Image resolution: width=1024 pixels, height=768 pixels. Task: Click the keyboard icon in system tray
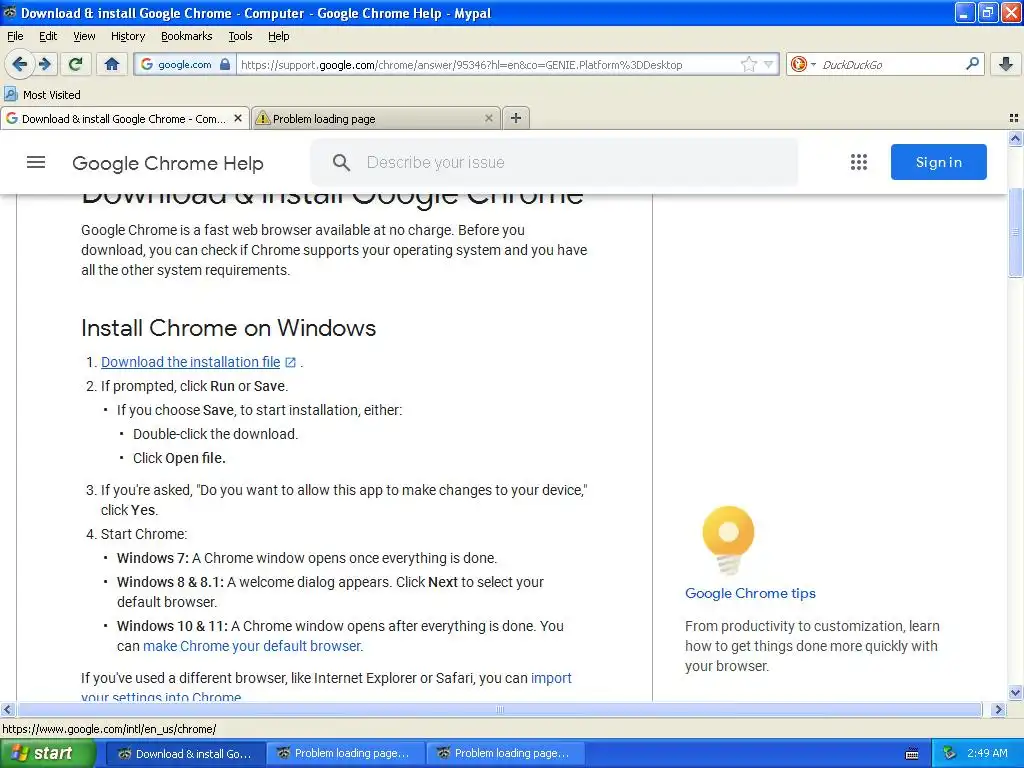point(912,754)
